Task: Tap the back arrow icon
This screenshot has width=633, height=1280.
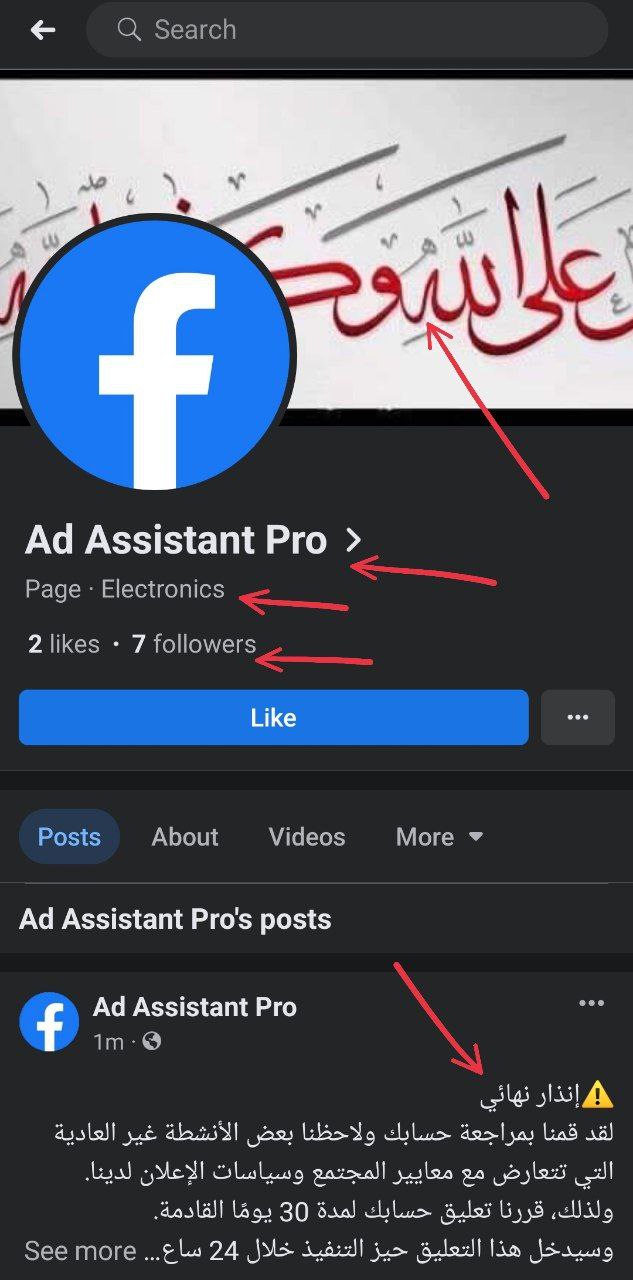Action: pyautogui.click(x=43, y=30)
